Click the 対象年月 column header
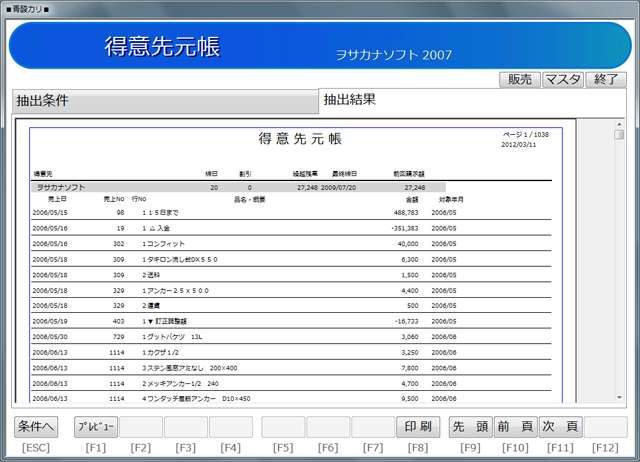 click(x=451, y=200)
